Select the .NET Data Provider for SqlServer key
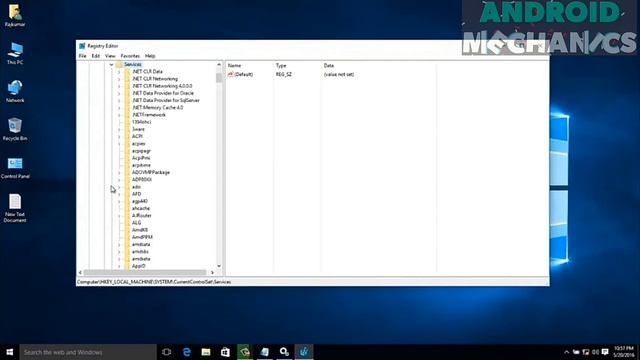This screenshot has height=360, width=640. tap(166, 100)
